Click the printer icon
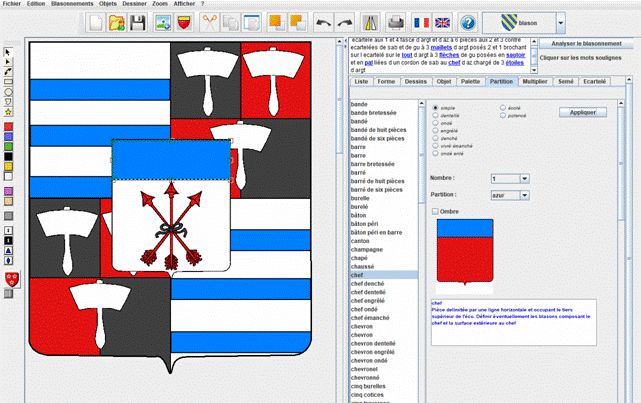This screenshot has width=641, height=403. pos(396,22)
